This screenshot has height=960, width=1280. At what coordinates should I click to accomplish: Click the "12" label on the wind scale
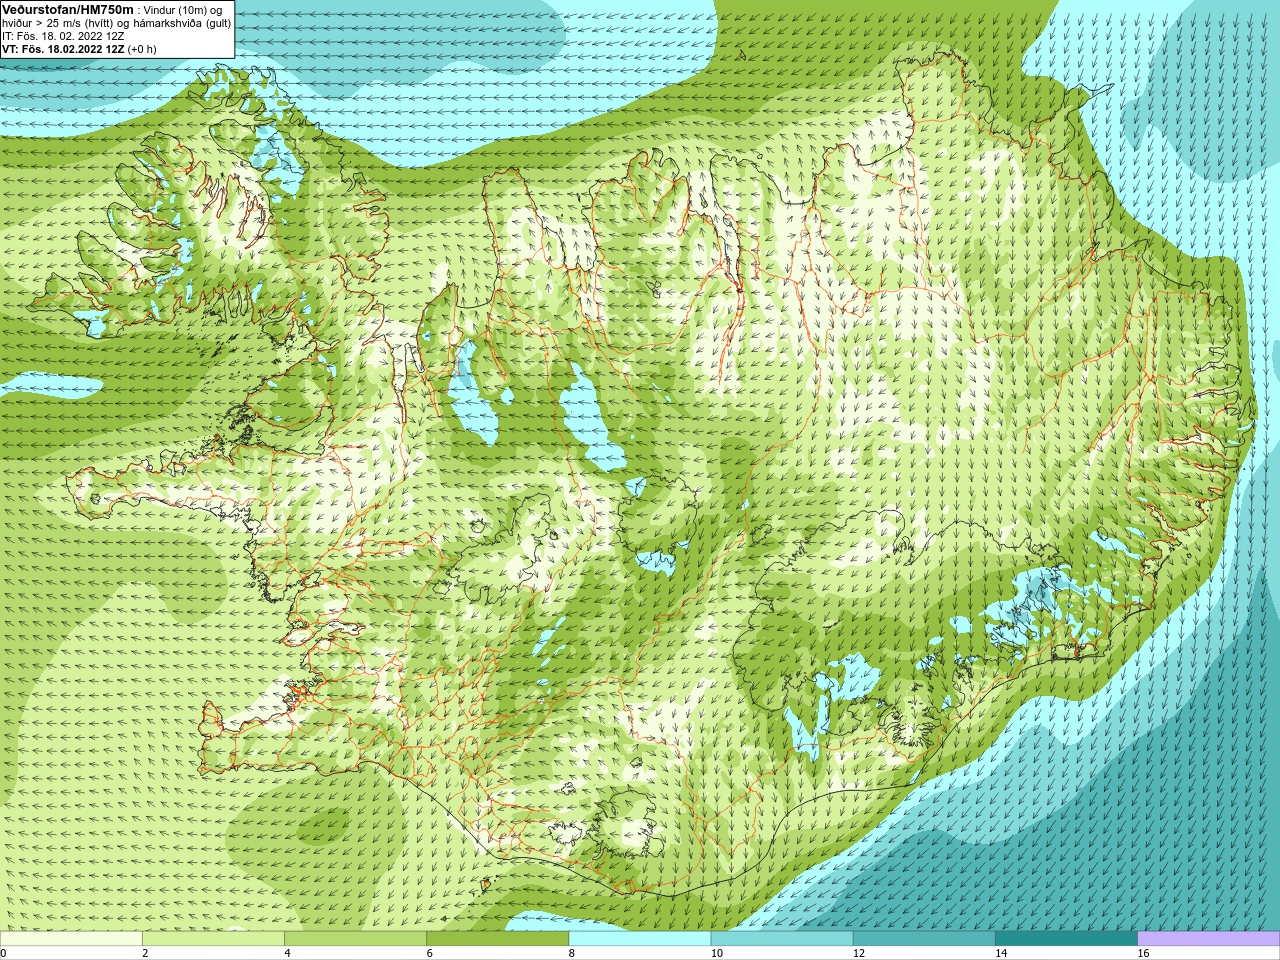(x=859, y=953)
